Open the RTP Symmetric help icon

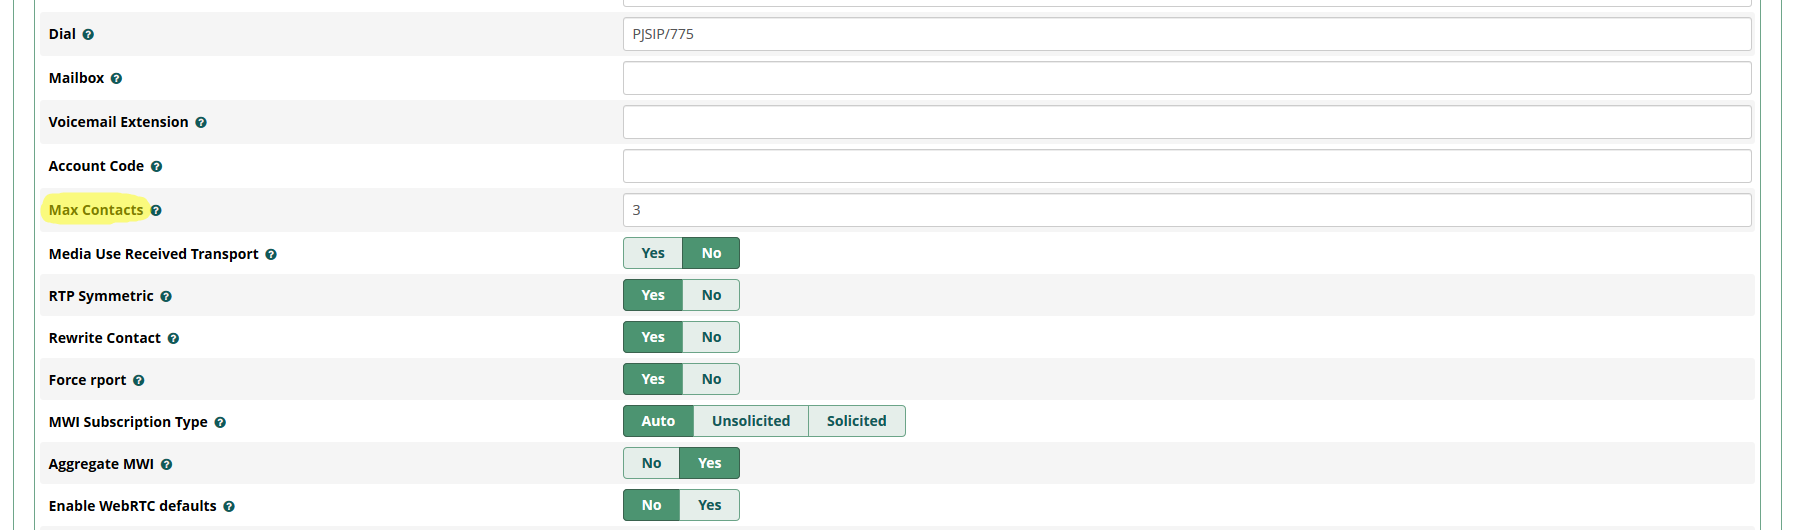[x=166, y=297]
